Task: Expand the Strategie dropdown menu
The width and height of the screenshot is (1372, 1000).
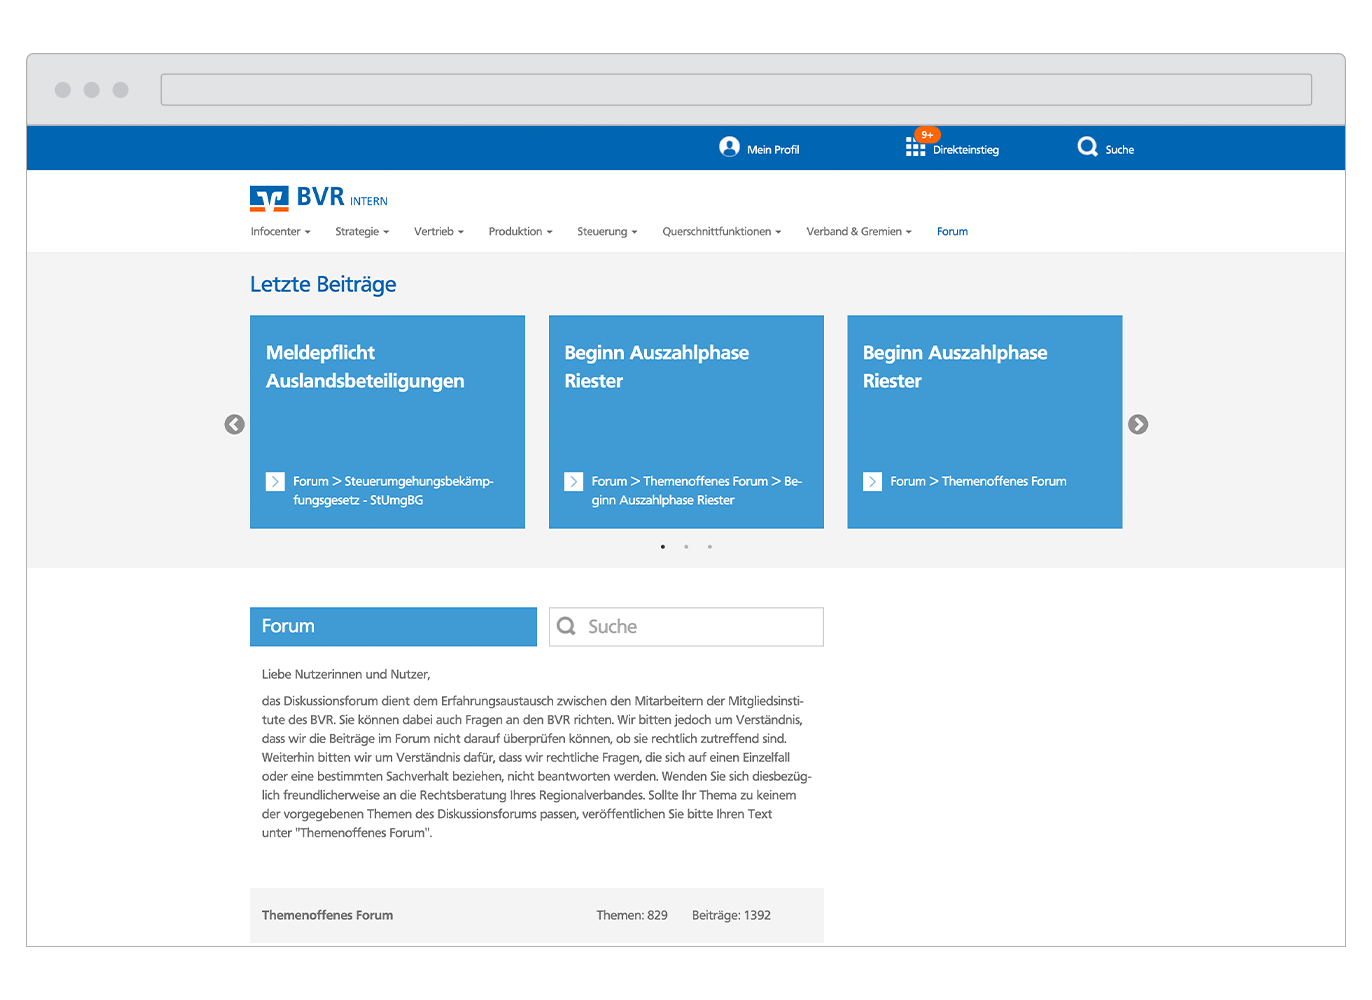Action: point(362,232)
